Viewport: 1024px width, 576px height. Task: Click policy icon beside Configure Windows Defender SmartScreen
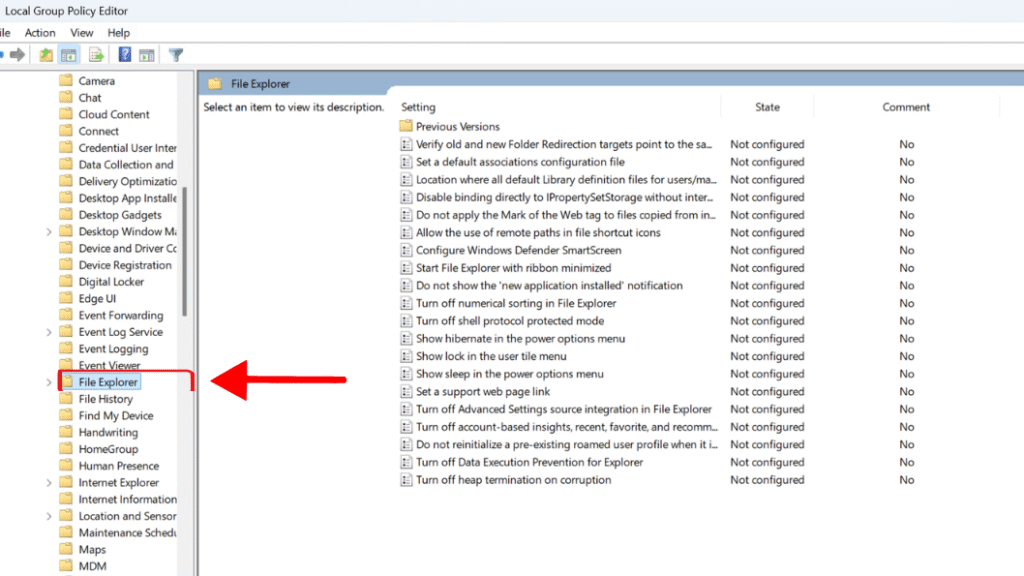[406, 250]
